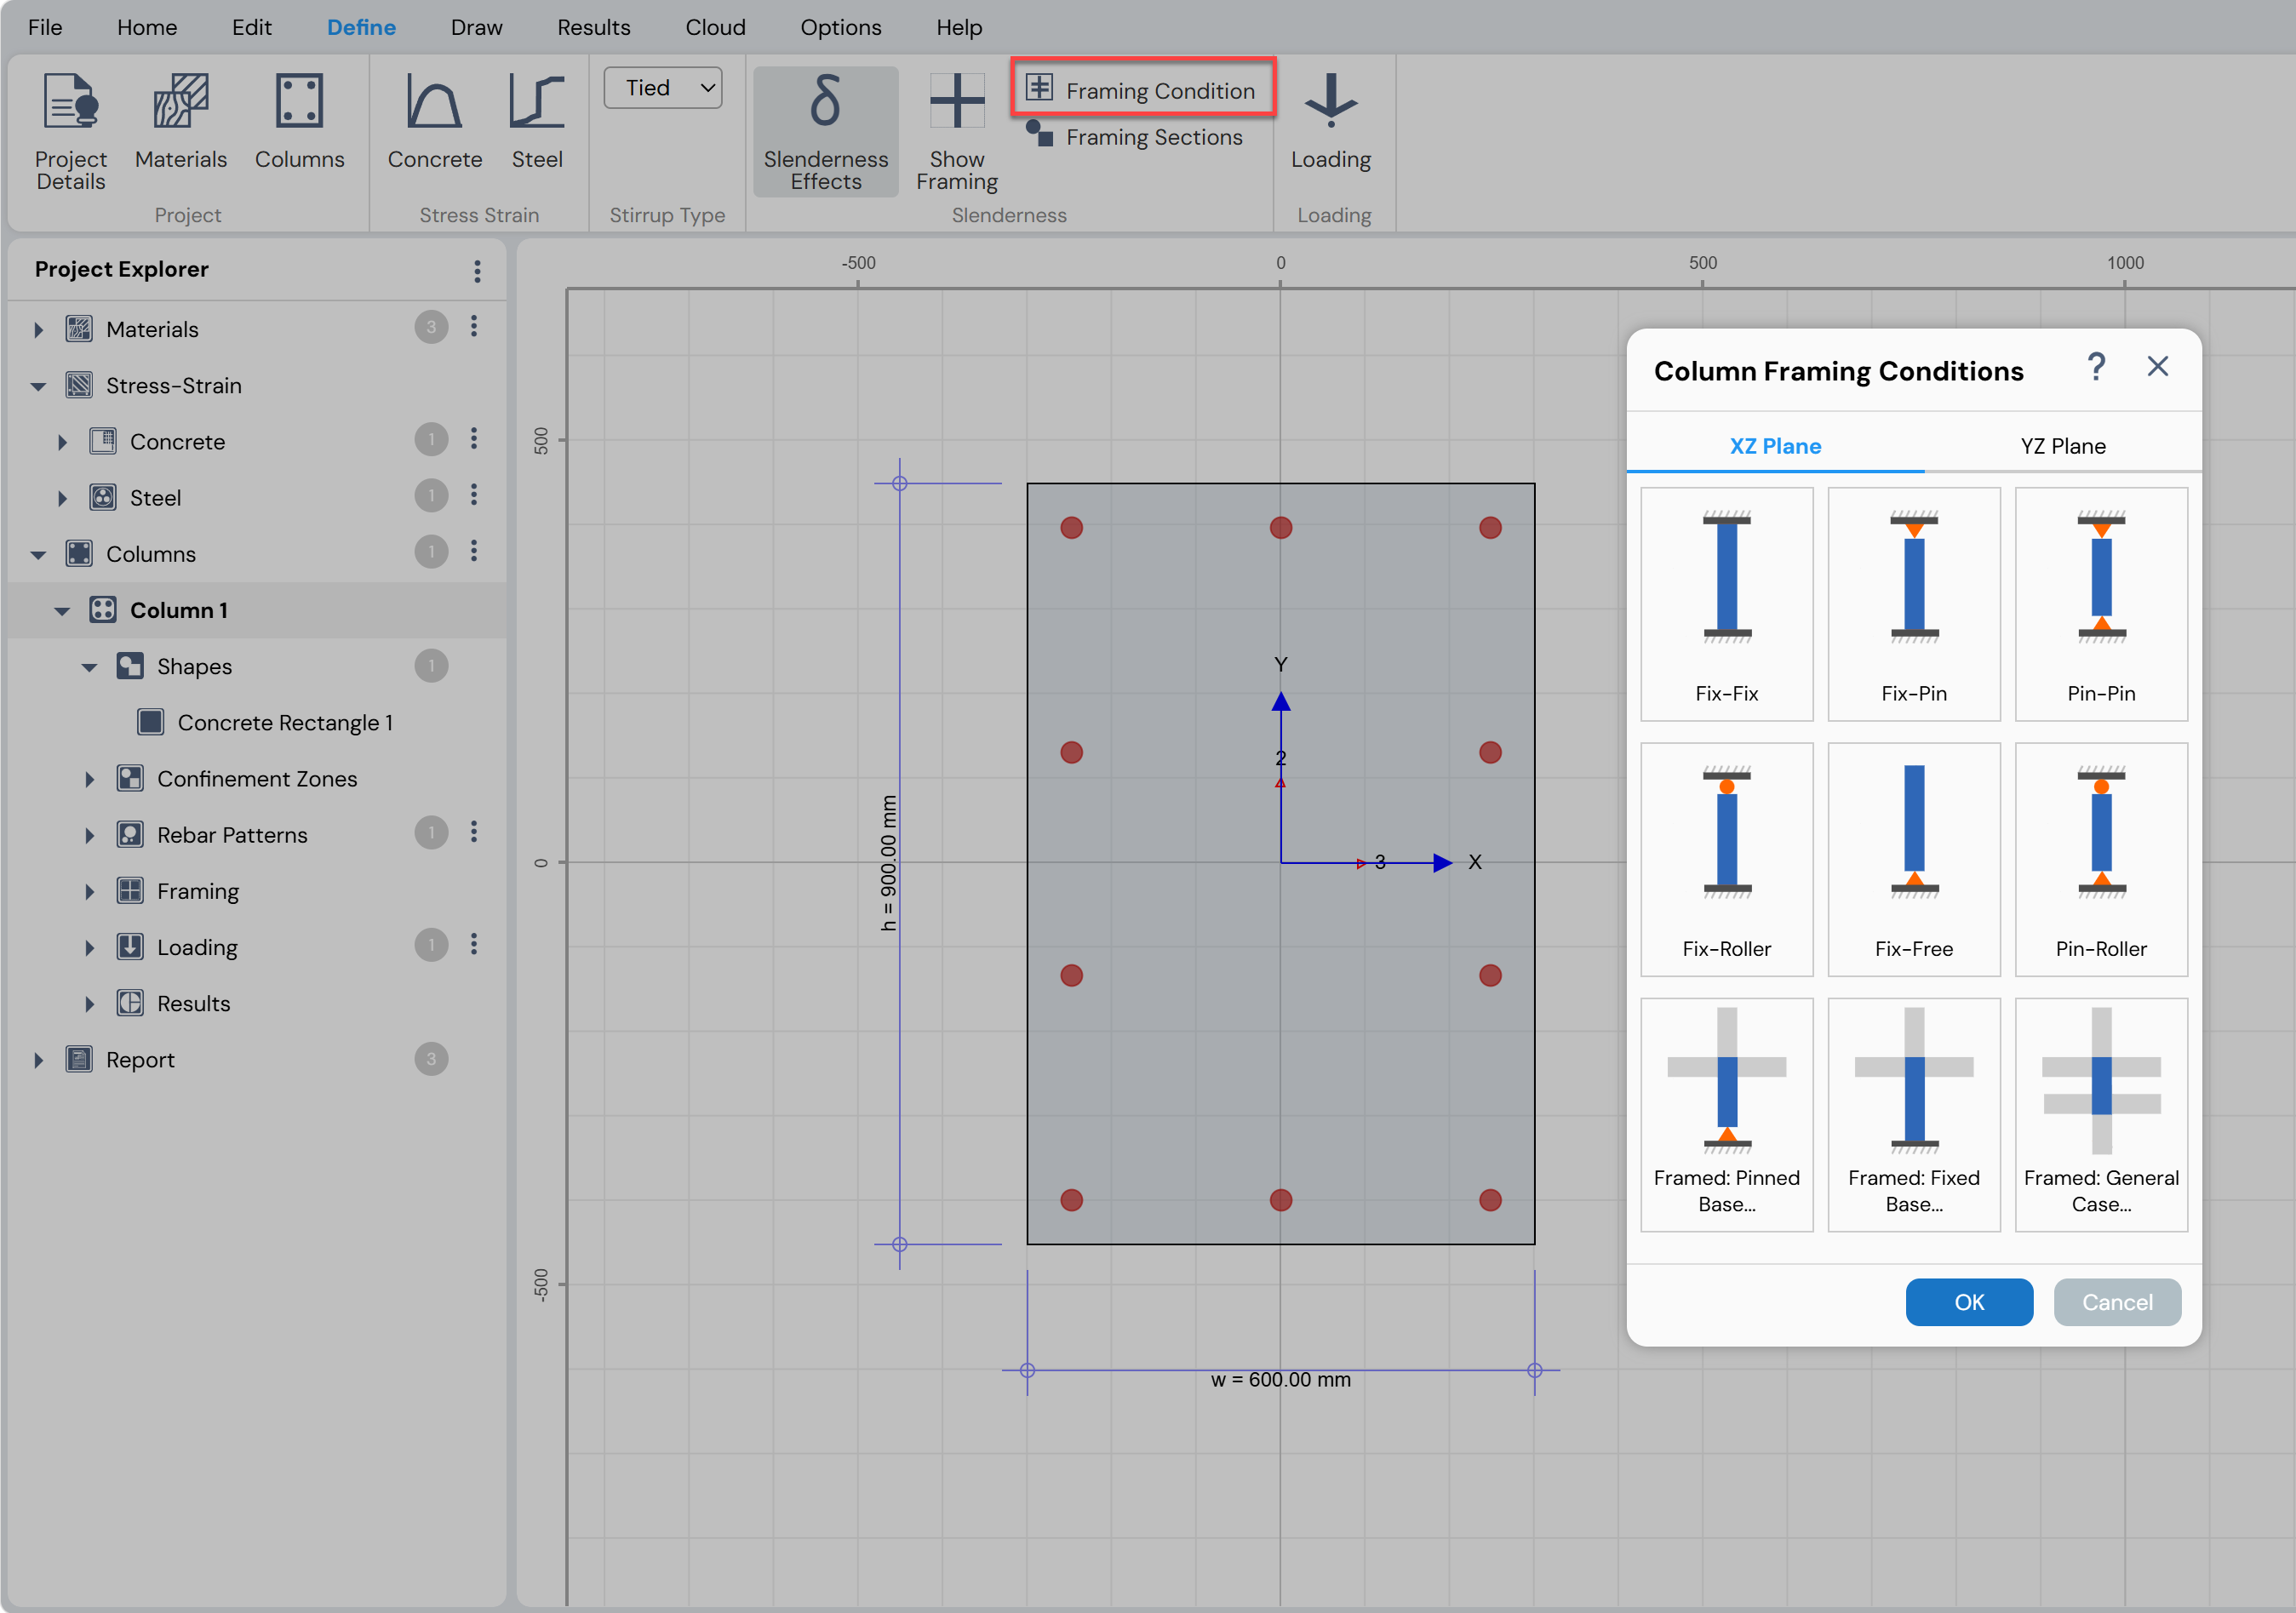
Task: Collapse the Column 1 tree node
Action: (62, 610)
